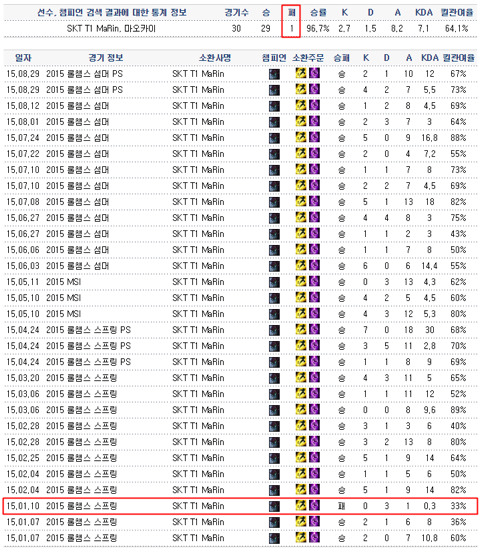Click the KDA column header in the match table
Viewport: 480px width, 554px height.
[x=429, y=58]
